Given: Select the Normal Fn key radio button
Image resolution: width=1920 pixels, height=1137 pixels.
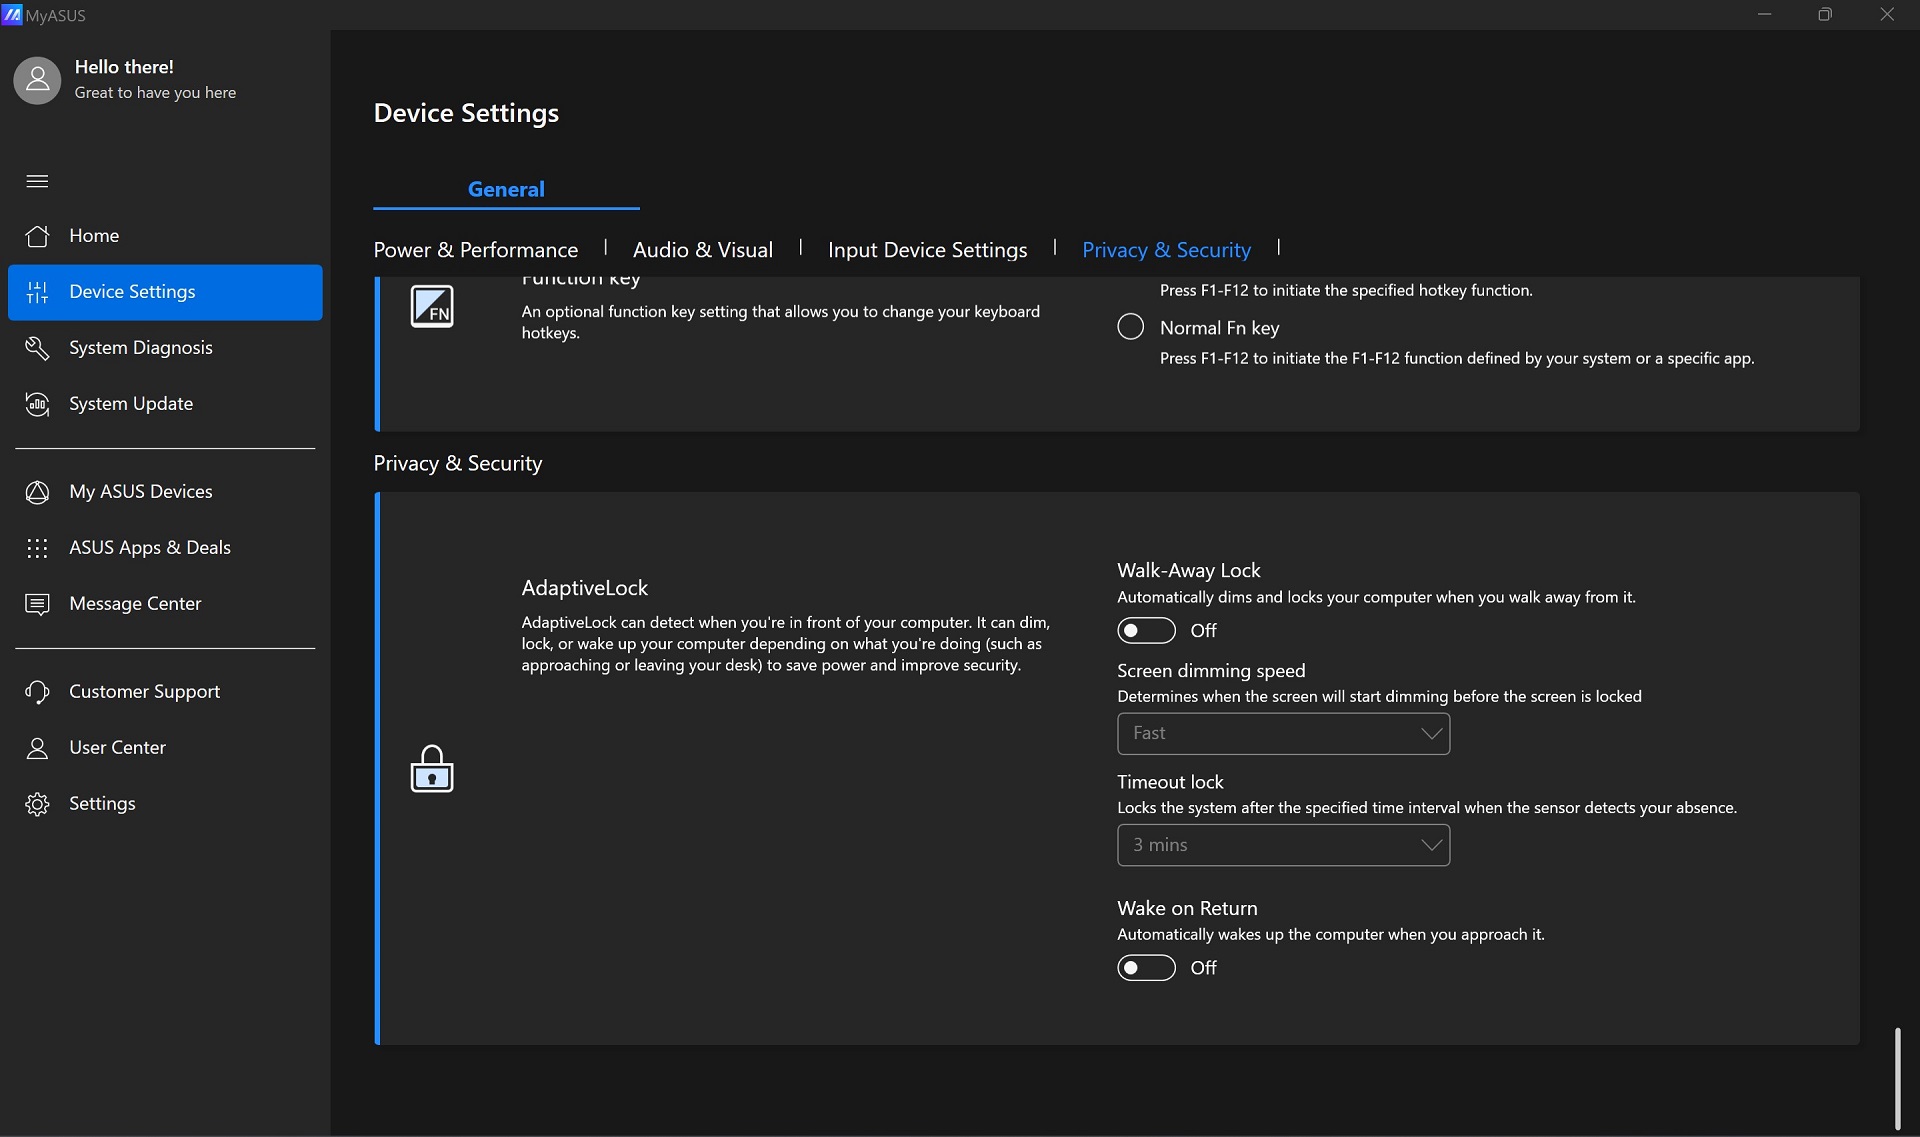Looking at the screenshot, I should coord(1131,327).
